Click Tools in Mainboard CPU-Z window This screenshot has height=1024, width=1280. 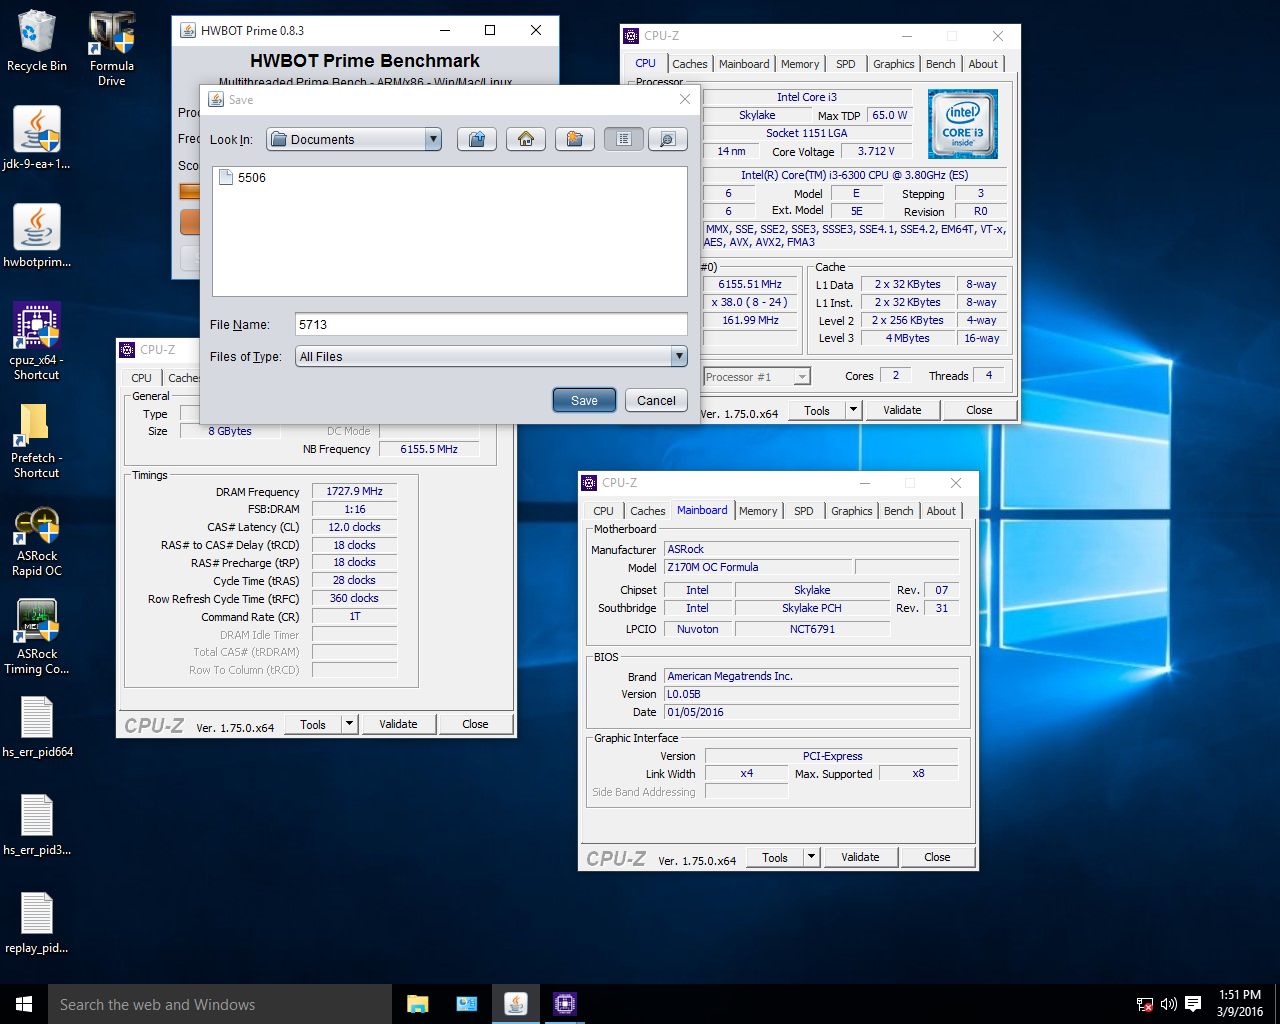pos(775,857)
